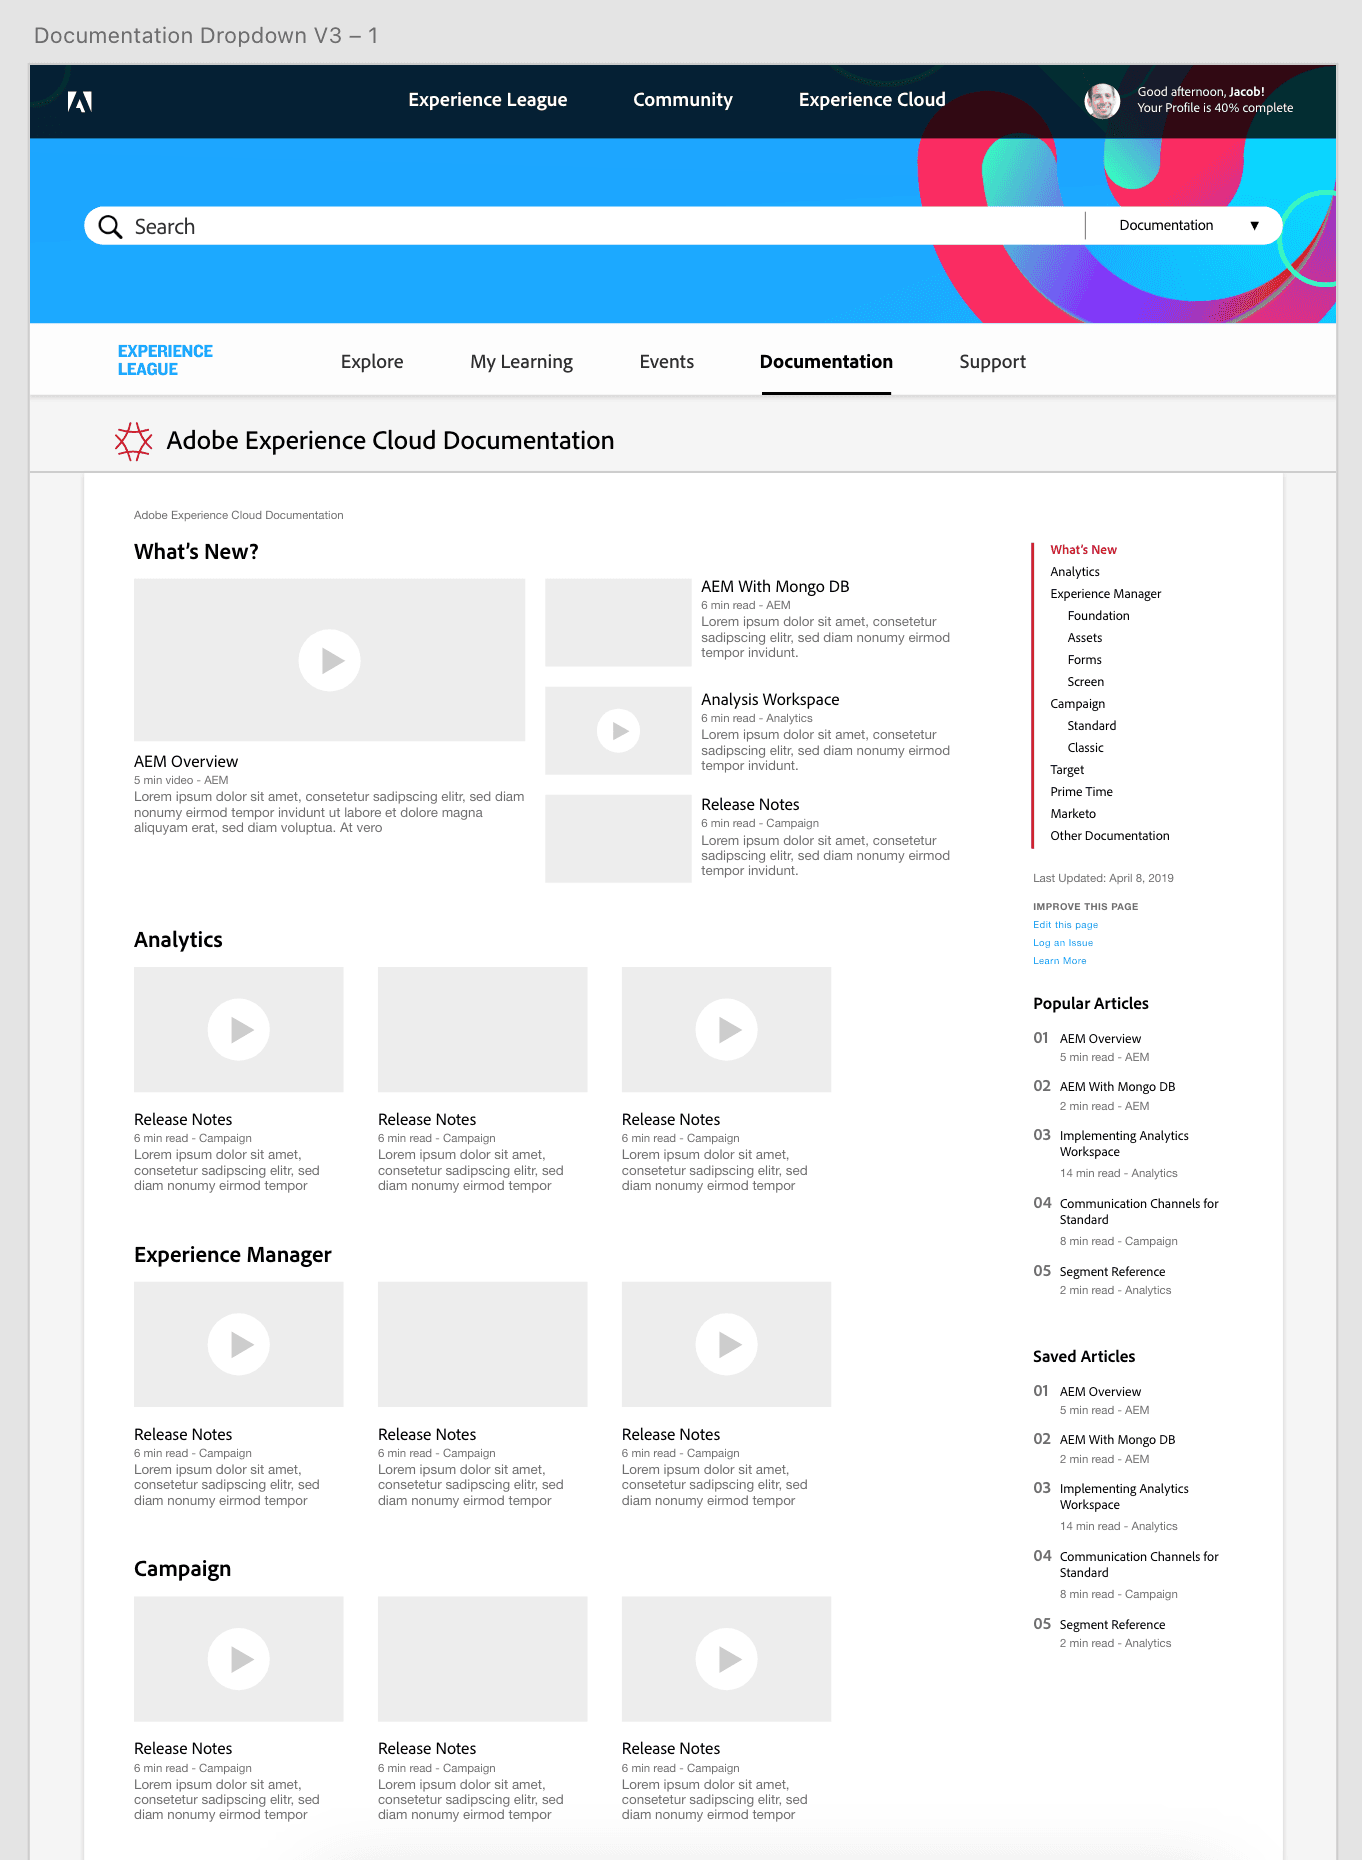Screen dimensions: 1362x1860
Task: Select Forms in the side index
Action: pos(1084,660)
